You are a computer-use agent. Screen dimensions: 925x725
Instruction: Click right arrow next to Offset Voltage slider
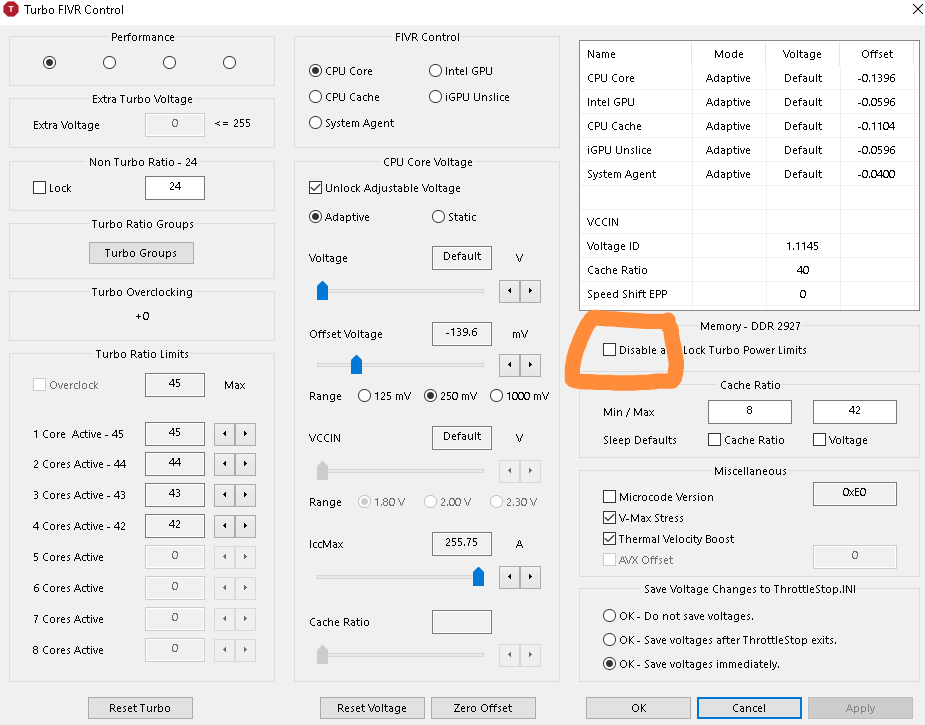530,365
